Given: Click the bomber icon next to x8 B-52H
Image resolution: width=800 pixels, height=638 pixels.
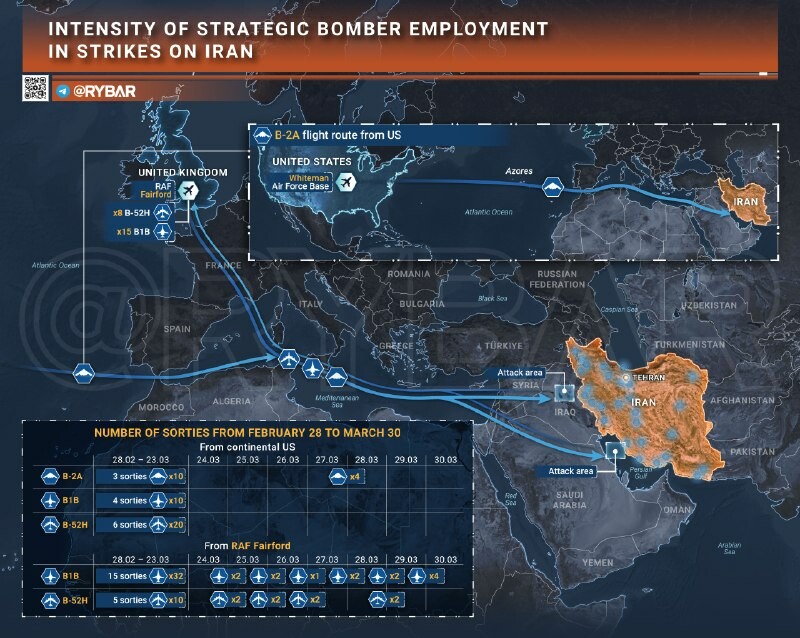Looking at the screenshot, I should pos(161,213).
